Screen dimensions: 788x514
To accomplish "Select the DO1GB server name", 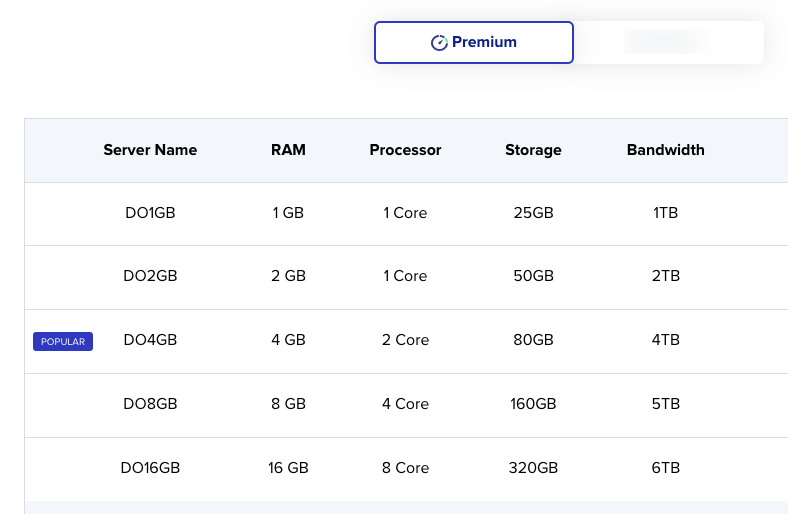I will pos(150,213).
